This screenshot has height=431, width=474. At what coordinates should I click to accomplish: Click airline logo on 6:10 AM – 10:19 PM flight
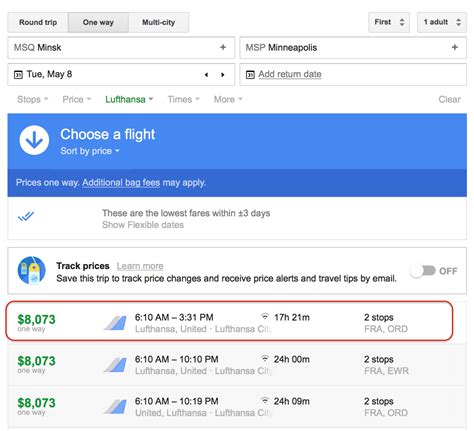tap(116, 407)
